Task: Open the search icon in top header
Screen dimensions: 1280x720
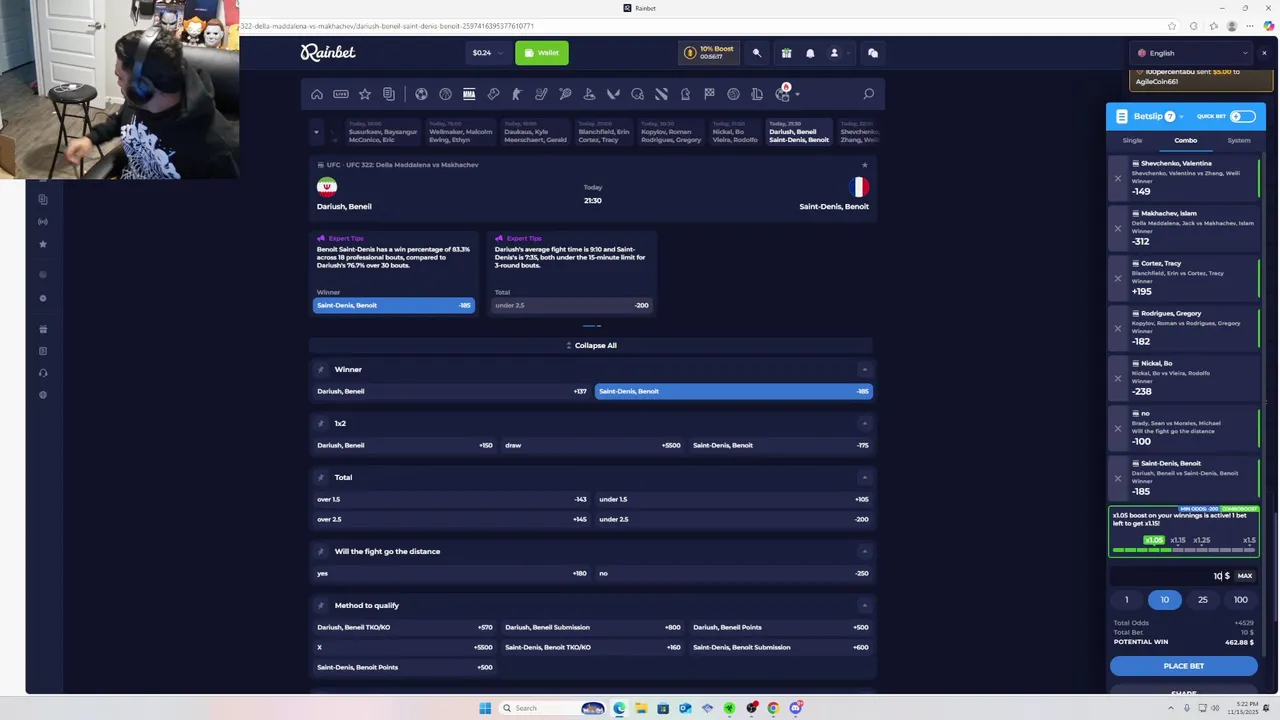Action: (757, 53)
